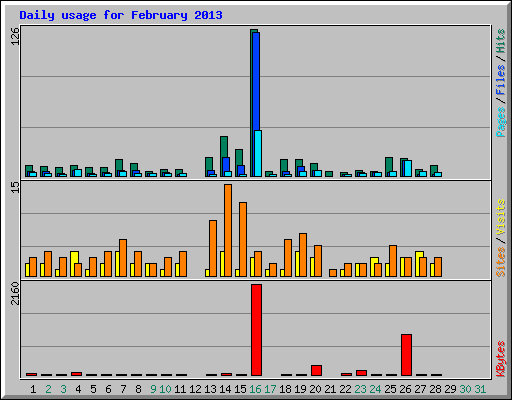The image size is (512, 400).
Task: Click the day 26 axis label
Action: click(x=405, y=389)
